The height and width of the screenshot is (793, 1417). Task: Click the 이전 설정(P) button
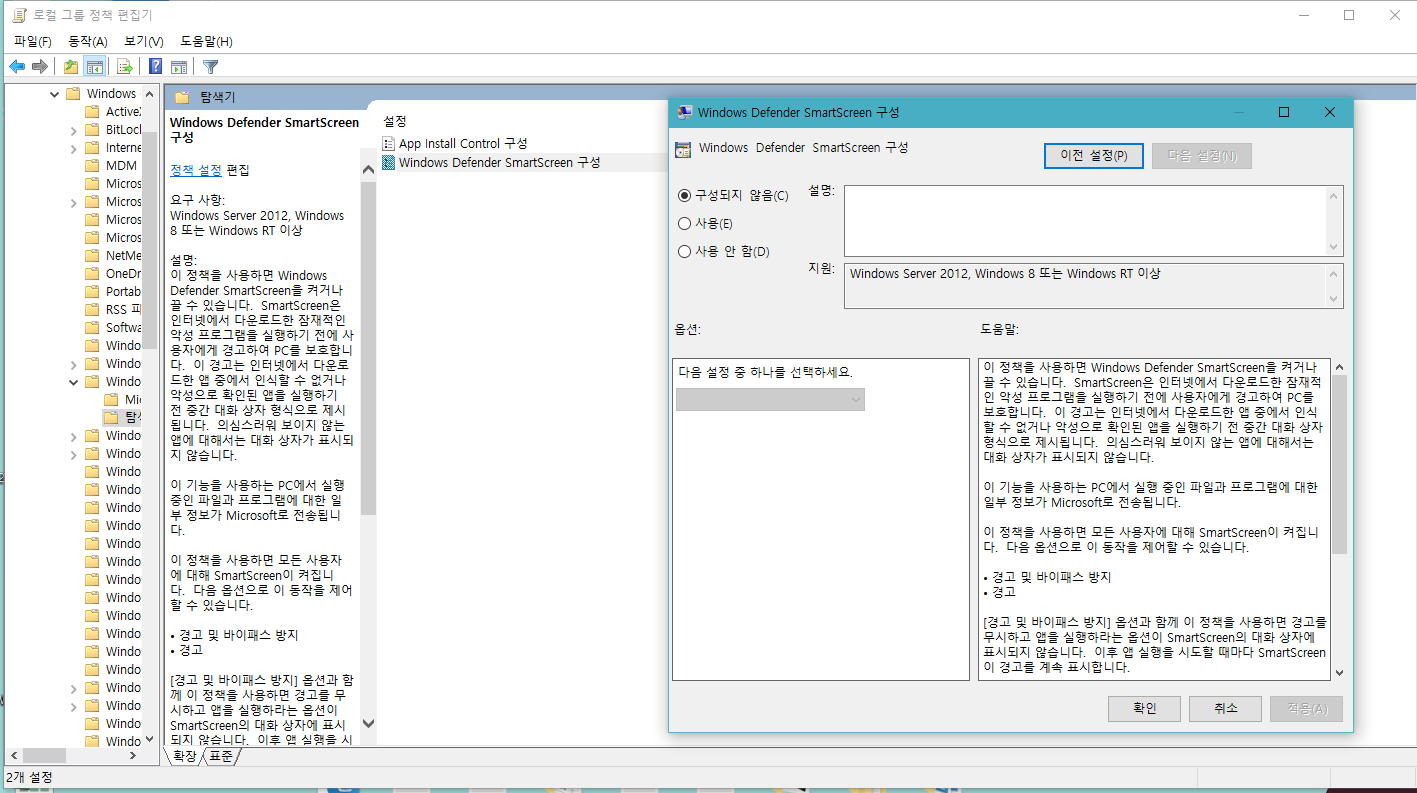(x=1094, y=156)
